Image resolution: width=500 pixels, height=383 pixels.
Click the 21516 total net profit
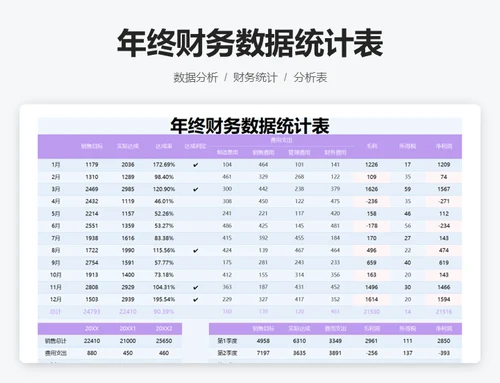444,312
